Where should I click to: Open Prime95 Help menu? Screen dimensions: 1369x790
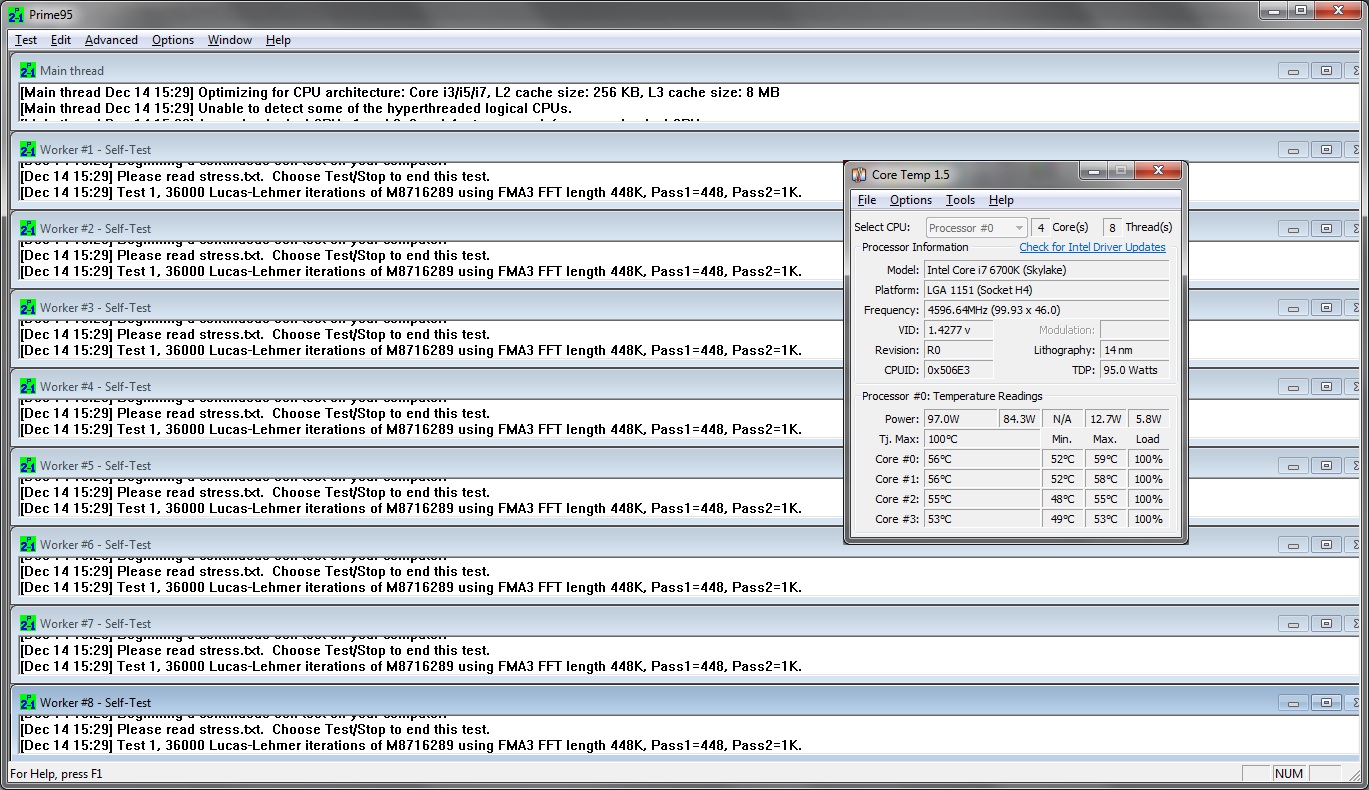[278, 40]
